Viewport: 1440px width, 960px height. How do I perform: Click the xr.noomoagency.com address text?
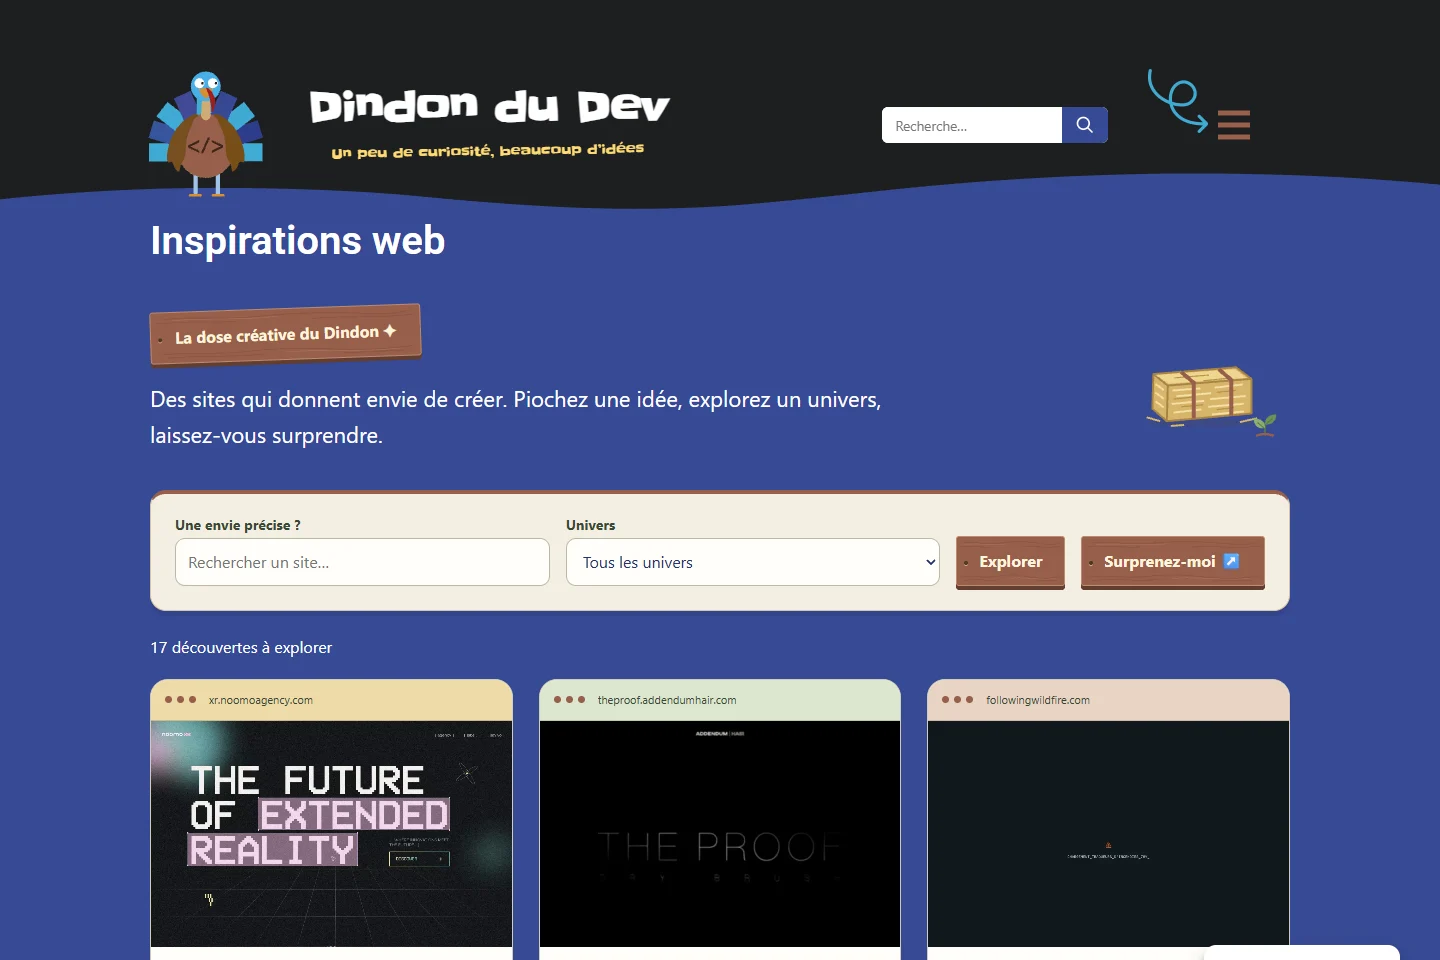tap(261, 700)
